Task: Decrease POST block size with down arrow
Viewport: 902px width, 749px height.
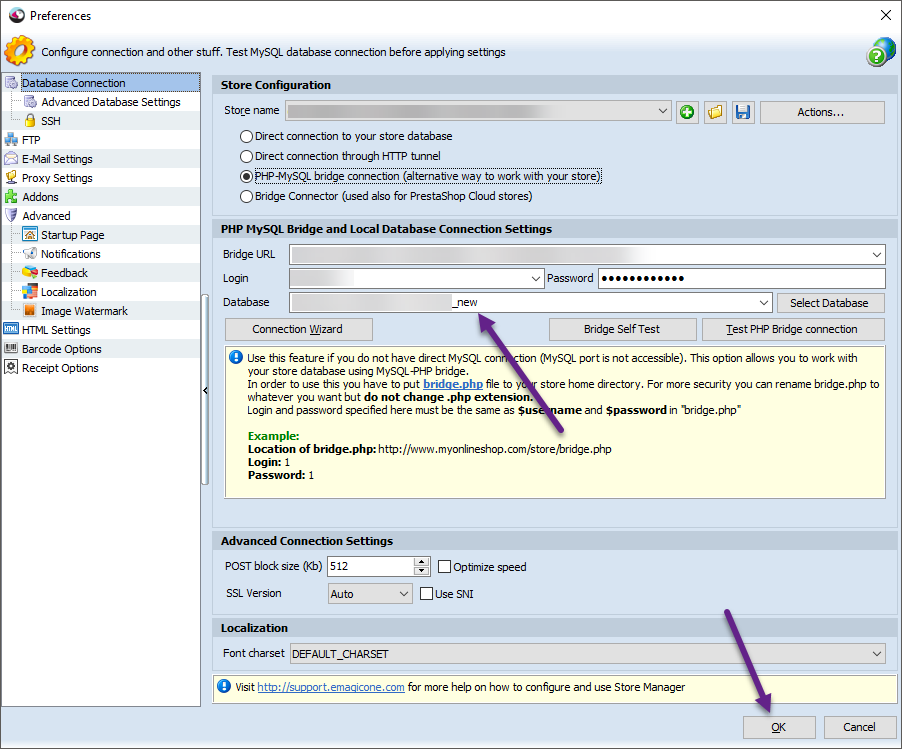Action: 422,571
